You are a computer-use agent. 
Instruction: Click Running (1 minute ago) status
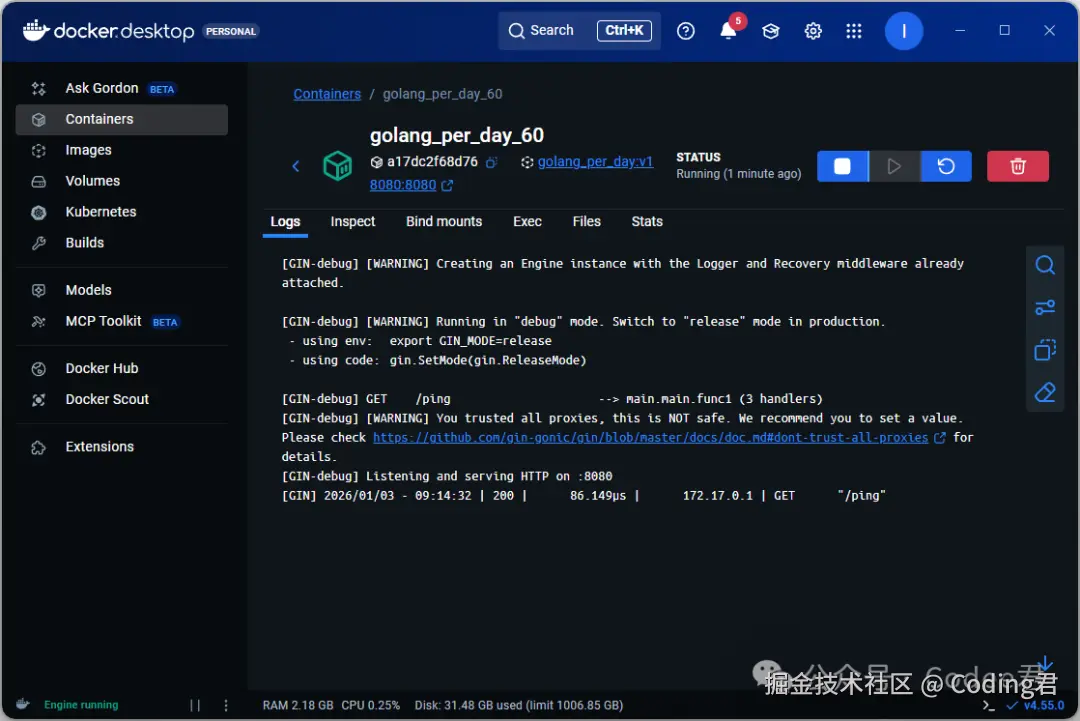click(x=738, y=174)
